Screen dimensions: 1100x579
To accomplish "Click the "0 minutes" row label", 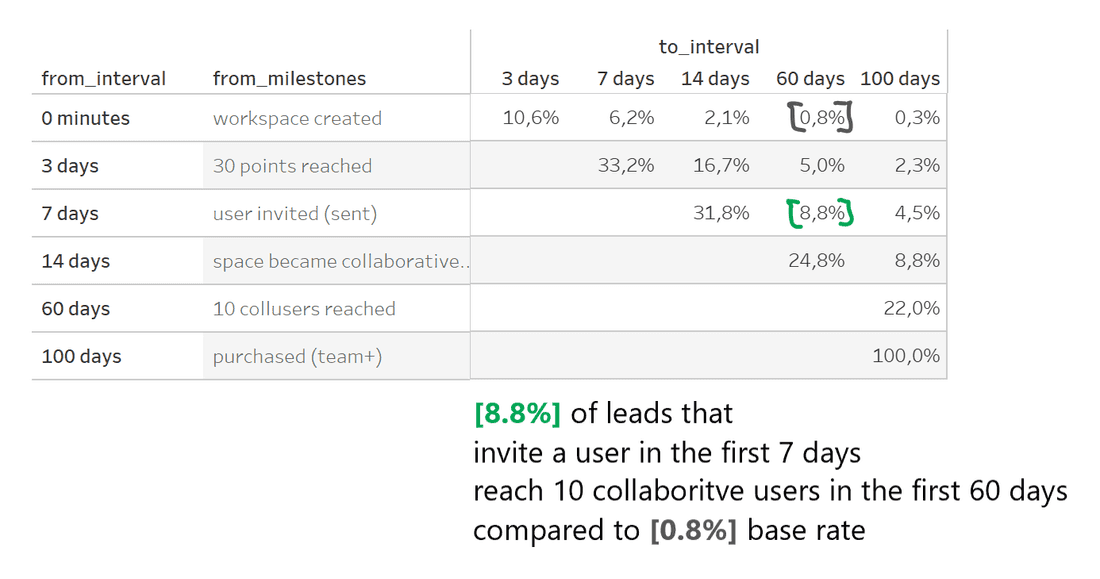I will [x=86, y=118].
